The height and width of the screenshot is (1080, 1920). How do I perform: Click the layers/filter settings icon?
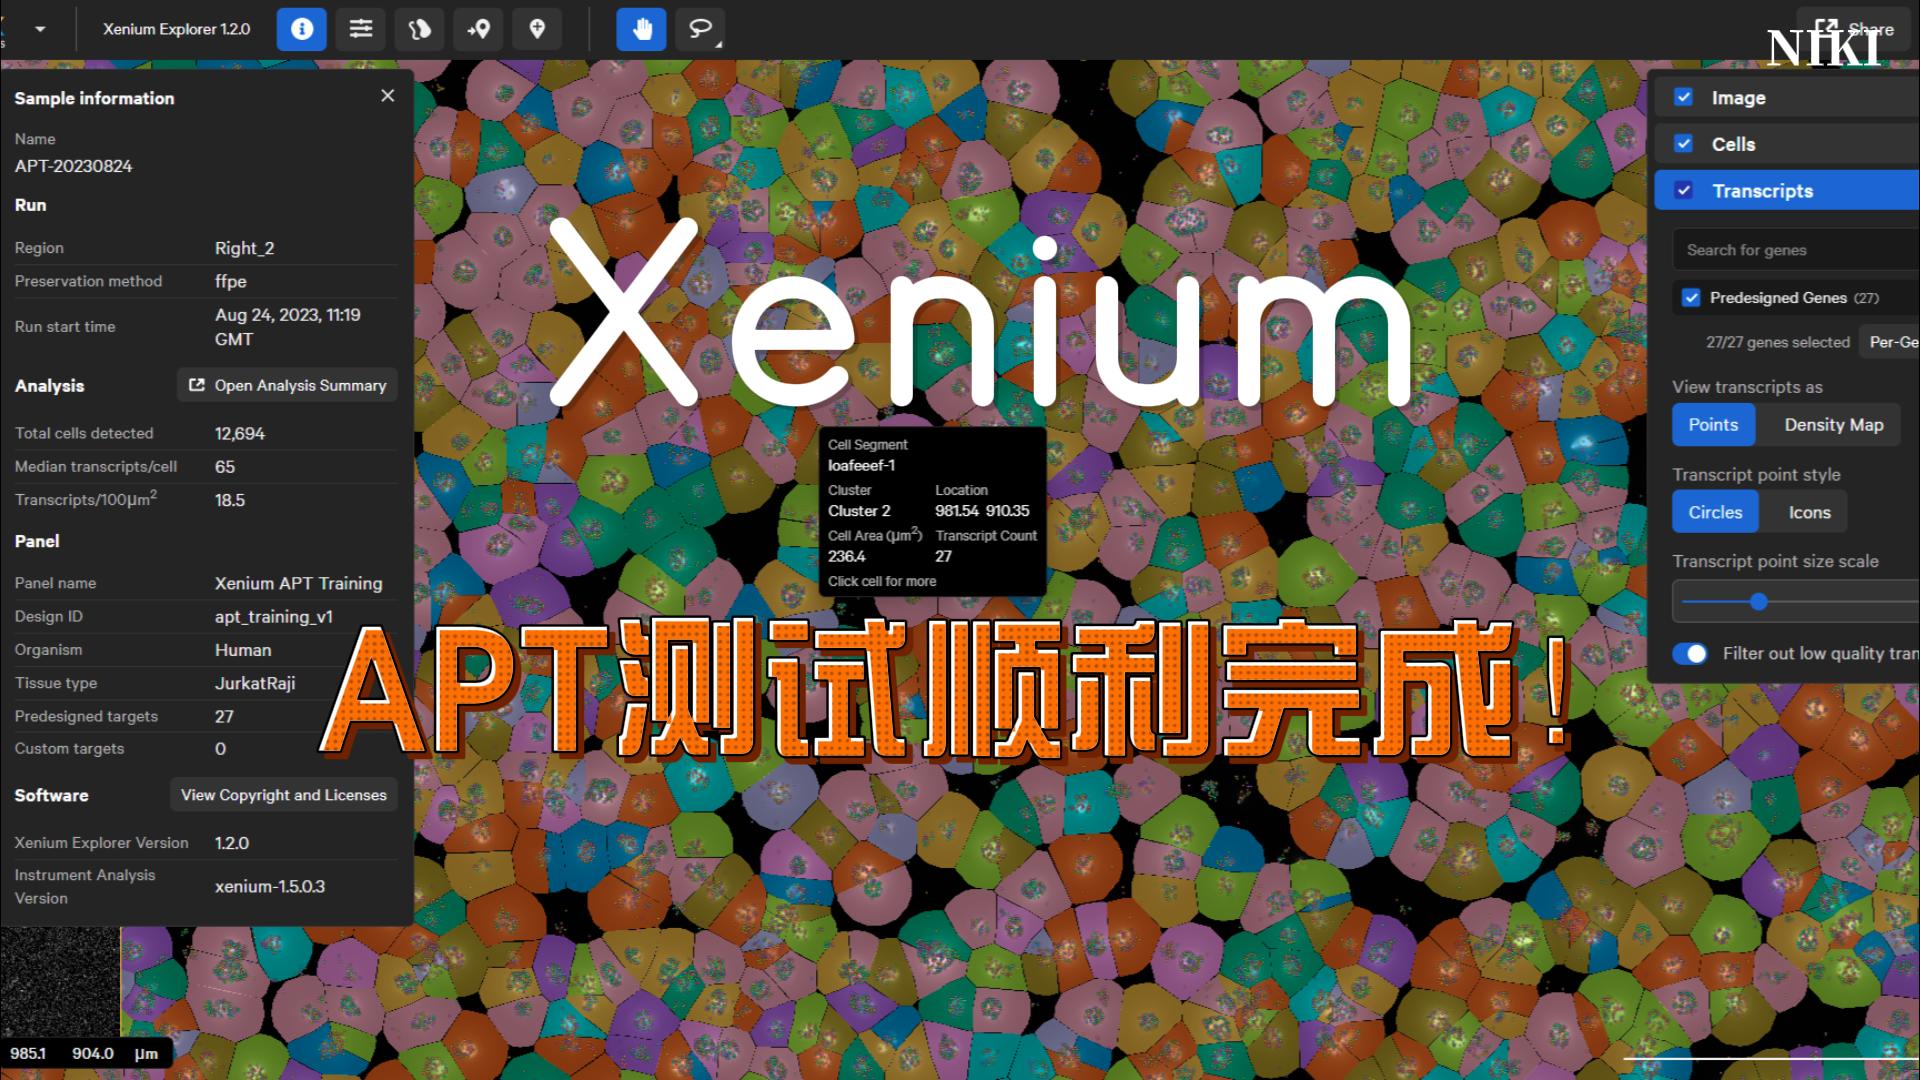[x=360, y=29]
